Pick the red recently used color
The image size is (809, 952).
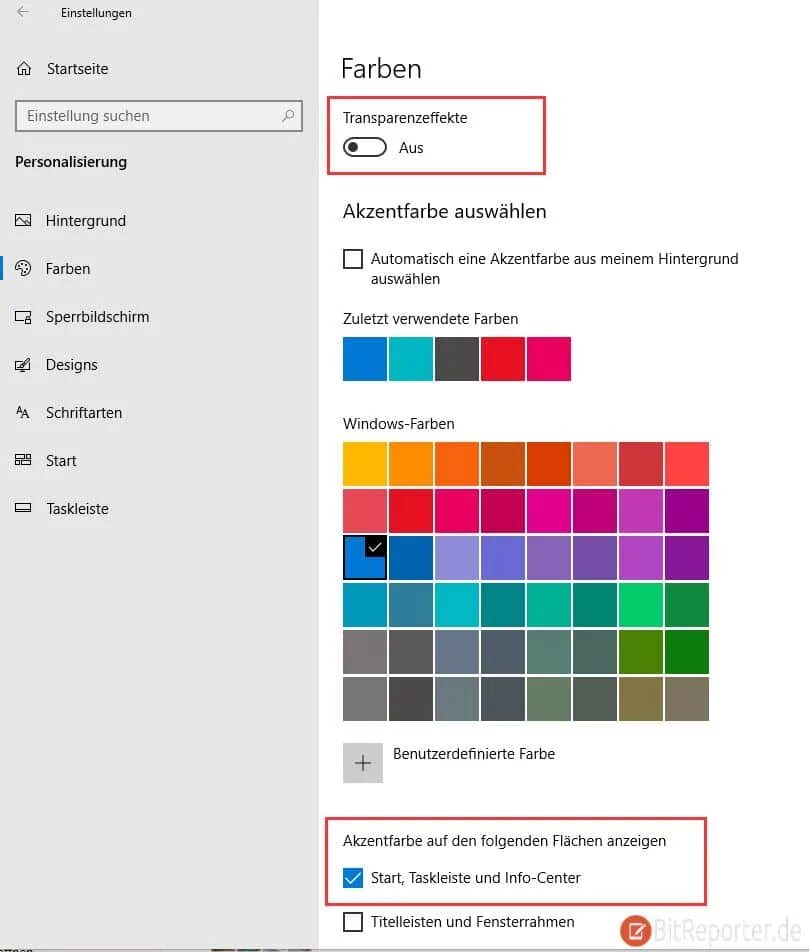pyautogui.click(x=502, y=359)
